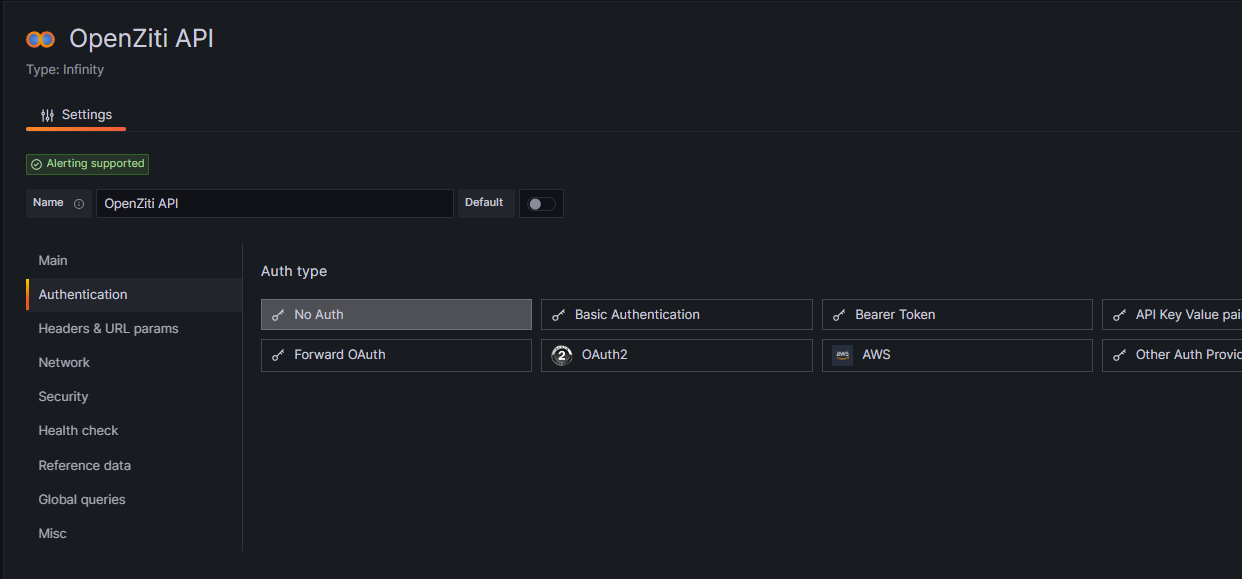Click the key icon on Other Auth Provider option
This screenshot has width=1242, height=579.
click(1119, 354)
